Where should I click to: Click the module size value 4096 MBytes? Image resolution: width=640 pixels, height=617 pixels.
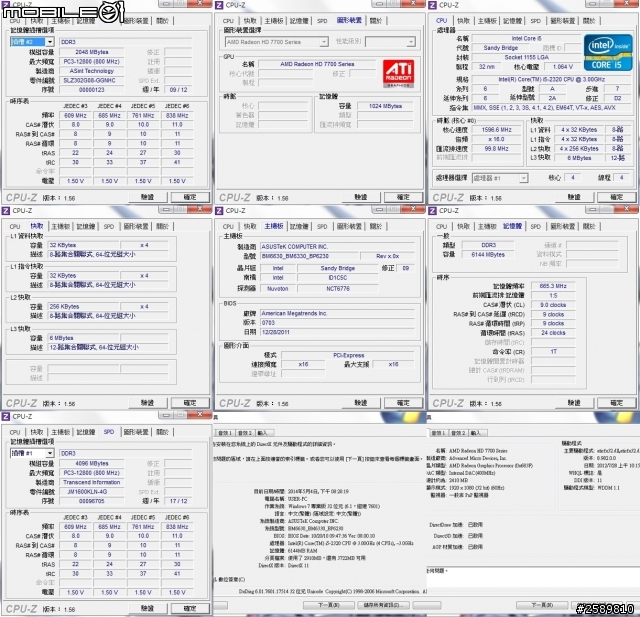click(92, 464)
